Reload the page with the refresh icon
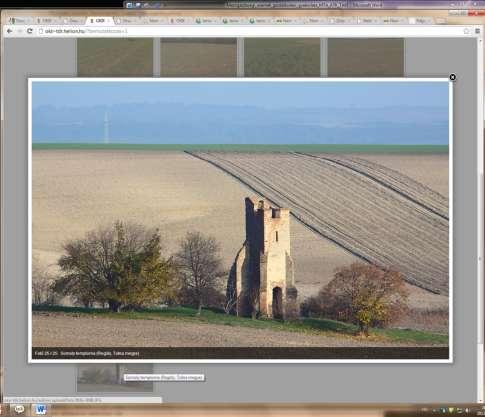The width and height of the screenshot is (485, 417). (x=30, y=31)
